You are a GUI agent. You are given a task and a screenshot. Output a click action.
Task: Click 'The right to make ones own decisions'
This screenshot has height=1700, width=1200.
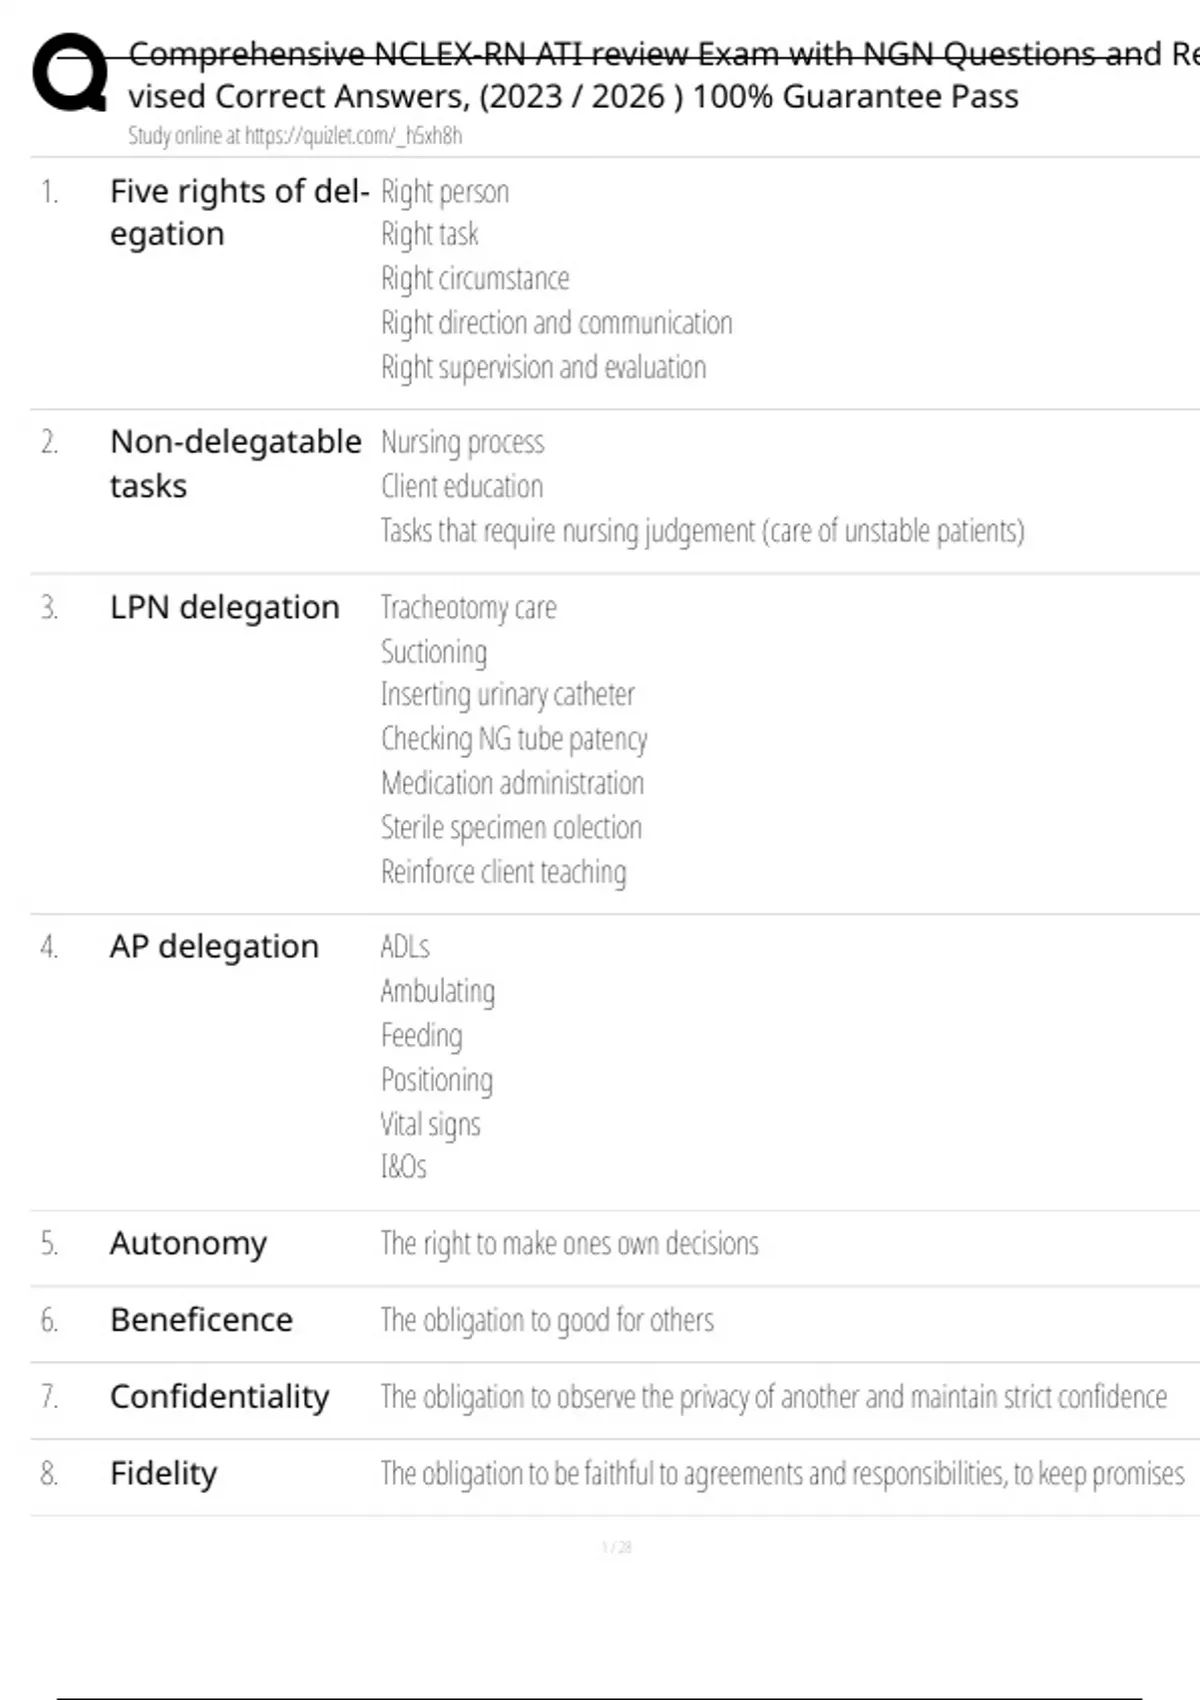[x=569, y=1244]
